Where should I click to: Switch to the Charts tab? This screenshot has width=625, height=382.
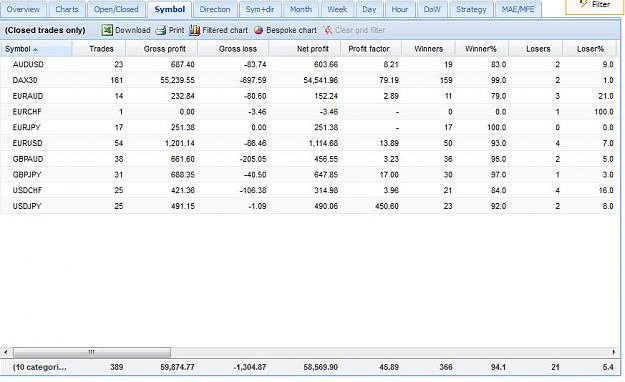[67, 9]
